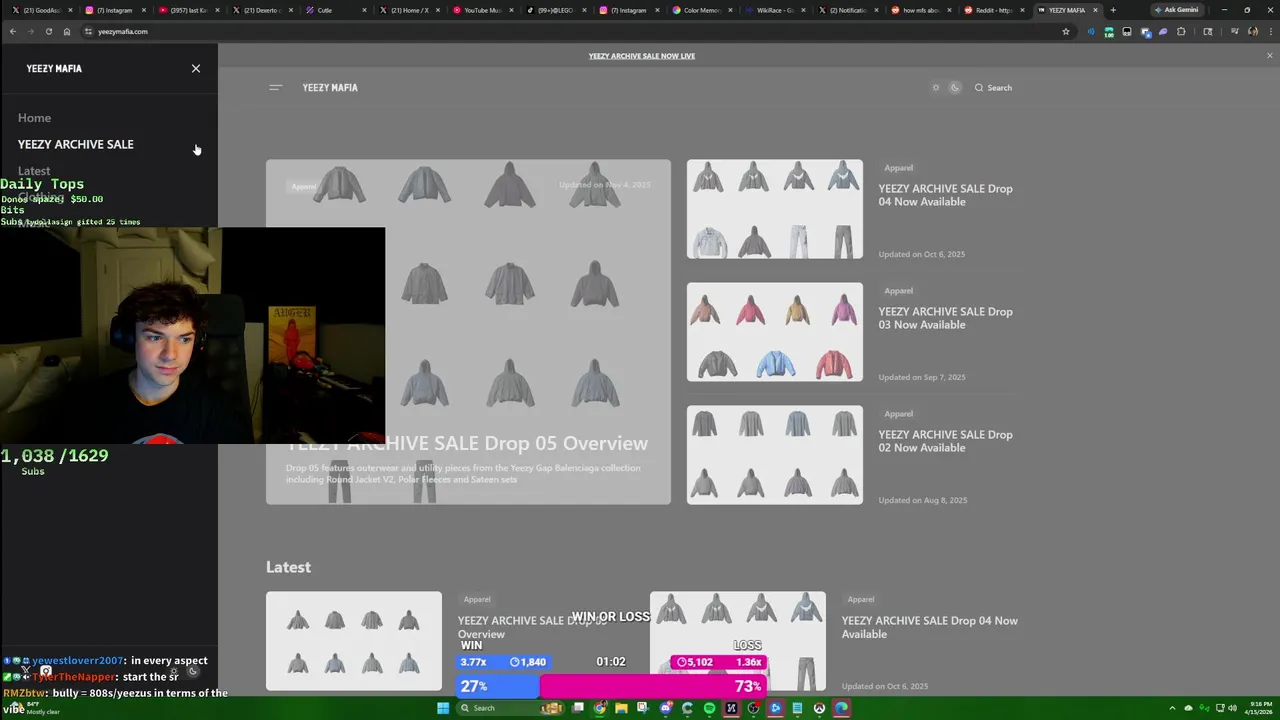Image resolution: width=1280 pixels, height=720 pixels.
Task: Open the clock showing 9:16 PM
Action: (1259, 708)
